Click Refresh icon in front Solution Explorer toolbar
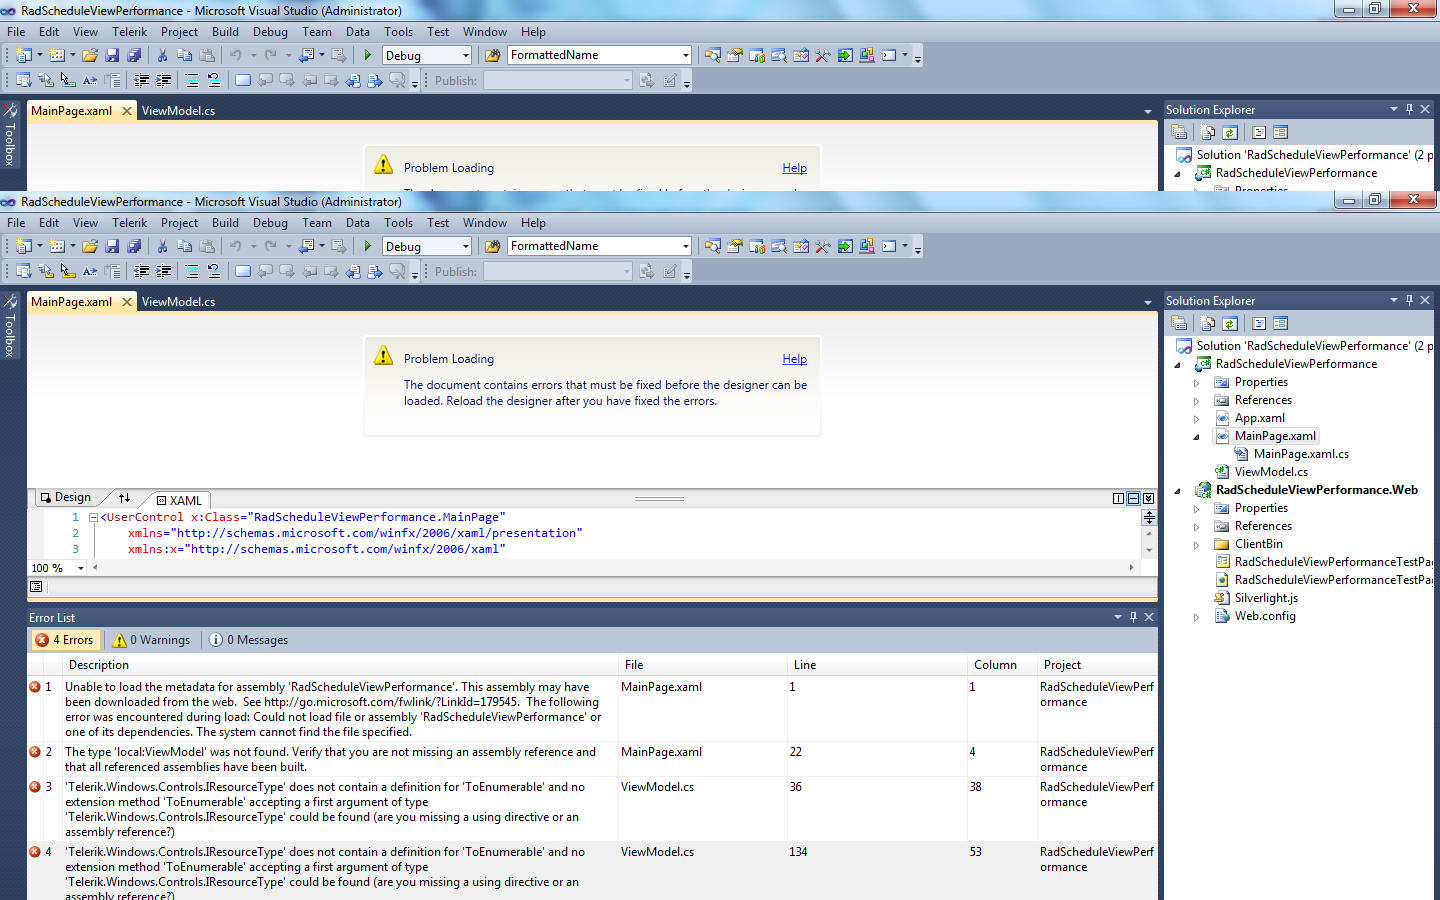This screenshot has height=900, width=1440. [1230, 324]
